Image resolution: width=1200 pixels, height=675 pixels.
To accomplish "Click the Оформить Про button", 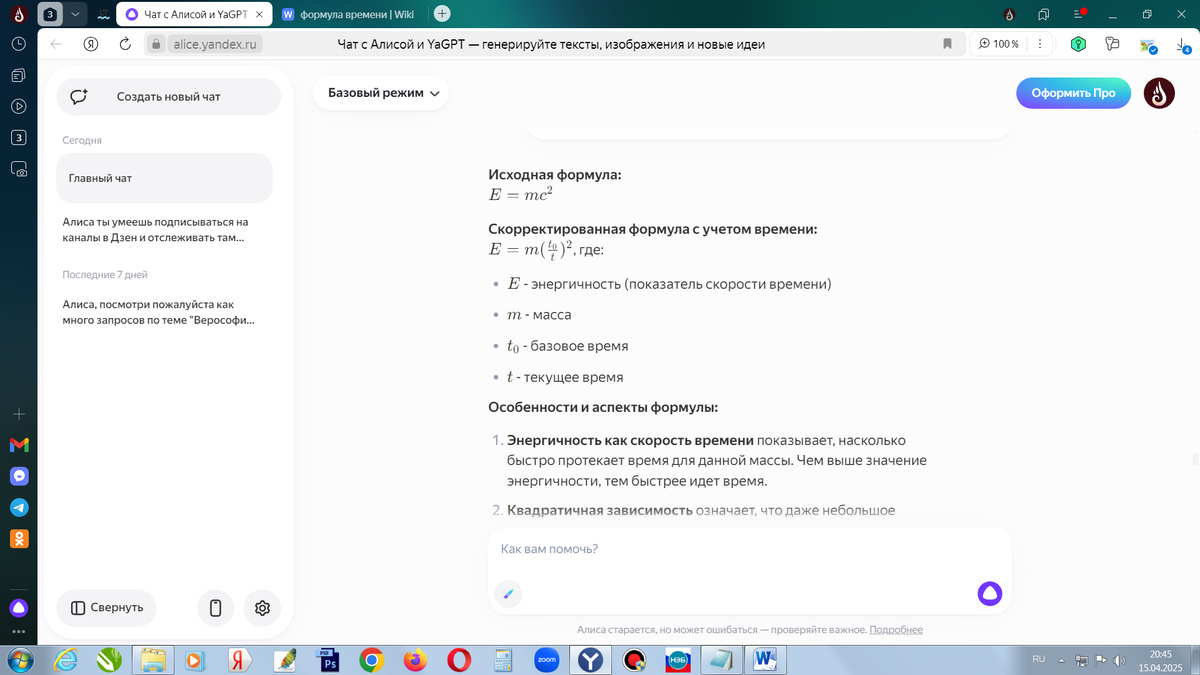I will click(1073, 91).
